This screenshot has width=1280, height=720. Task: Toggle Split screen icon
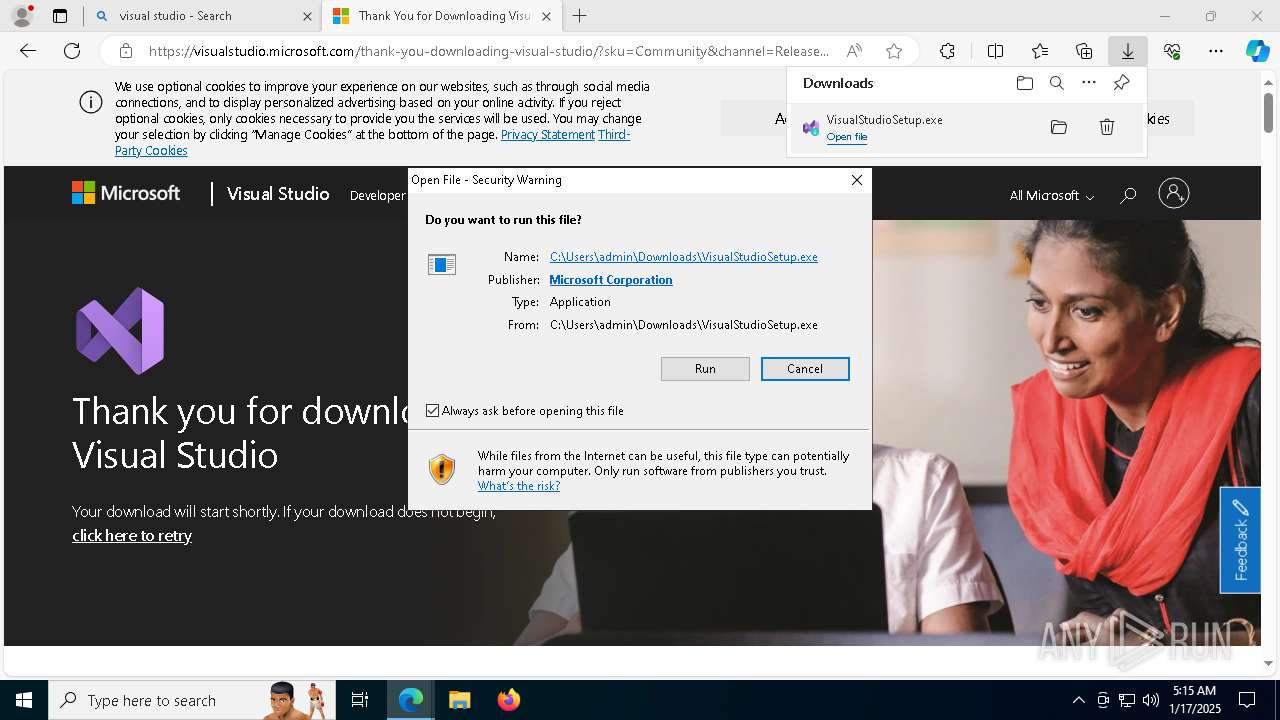995,51
